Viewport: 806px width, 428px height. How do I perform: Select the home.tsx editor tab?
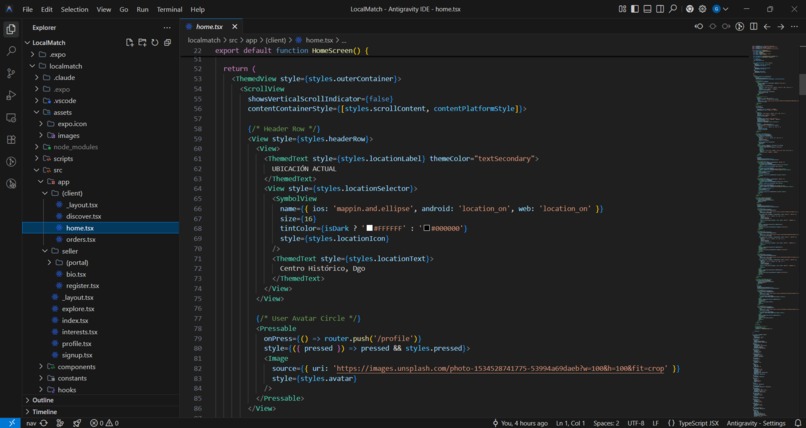click(211, 27)
